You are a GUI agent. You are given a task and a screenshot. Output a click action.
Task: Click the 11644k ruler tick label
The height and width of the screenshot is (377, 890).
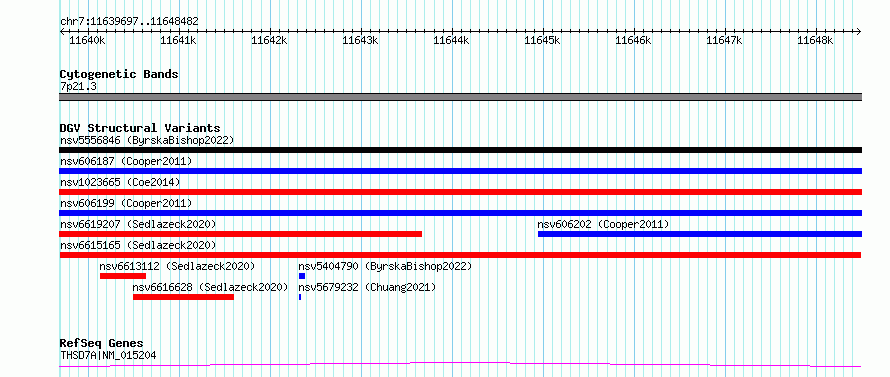tap(451, 40)
